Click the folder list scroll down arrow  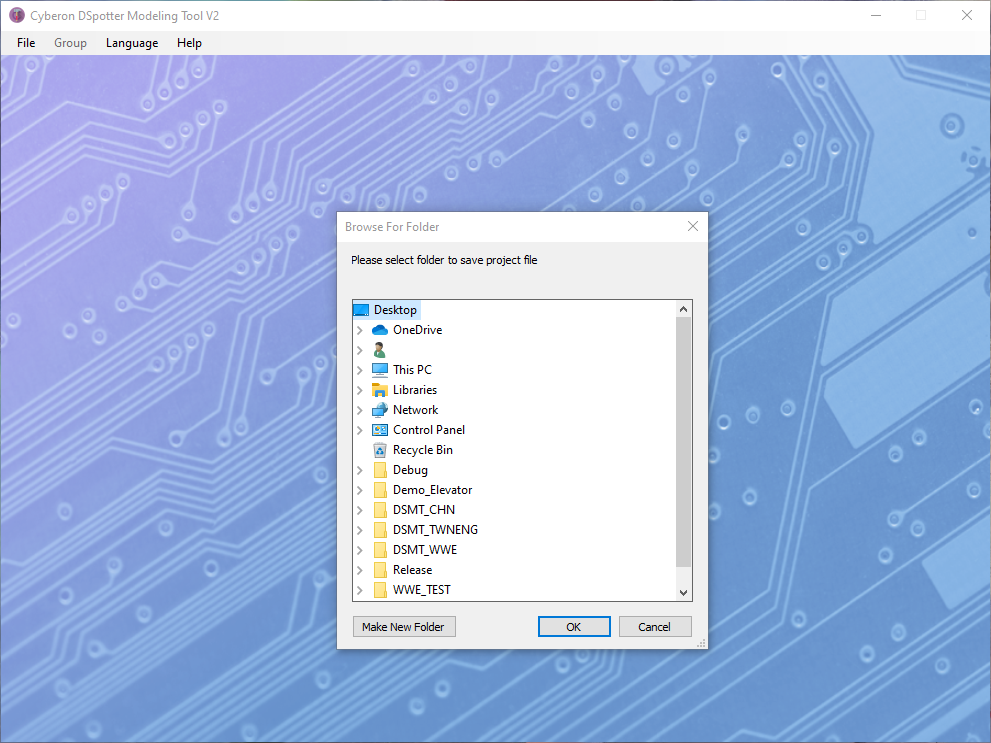tap(683, 593)
